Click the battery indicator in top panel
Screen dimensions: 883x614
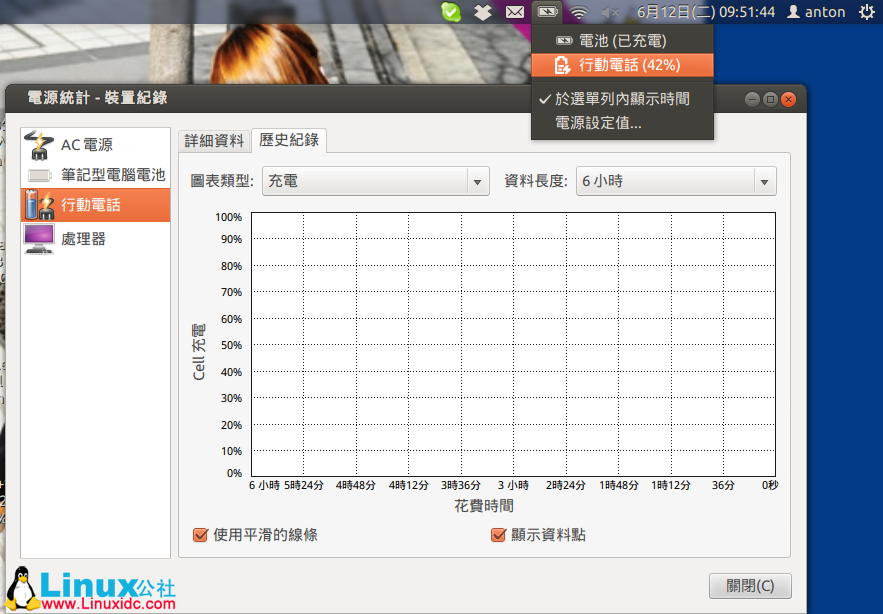click(x=547, y=11)
